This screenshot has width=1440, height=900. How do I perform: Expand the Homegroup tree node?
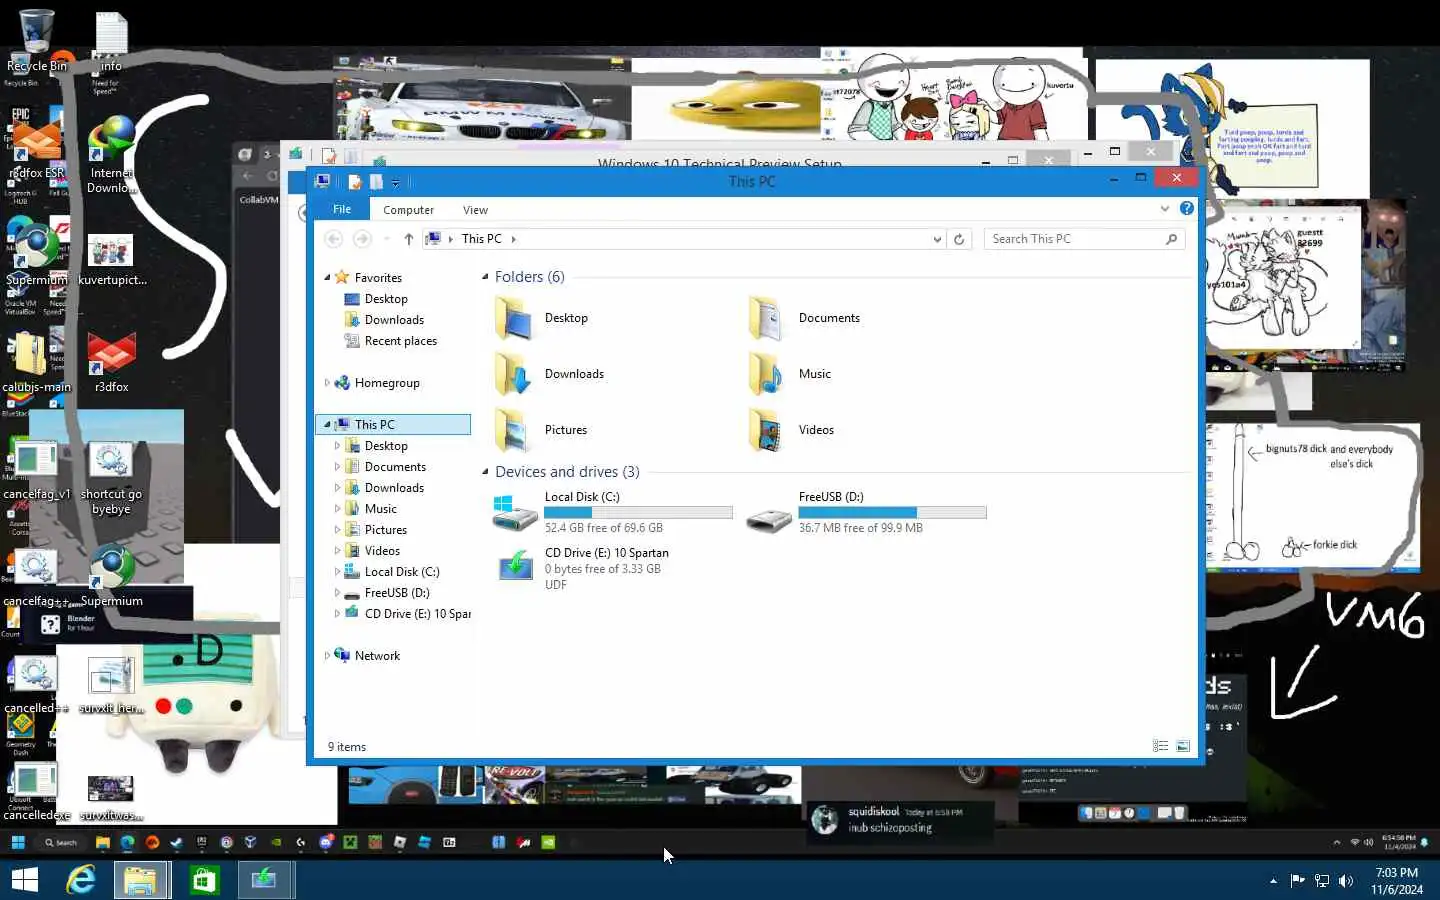(327, 383)
